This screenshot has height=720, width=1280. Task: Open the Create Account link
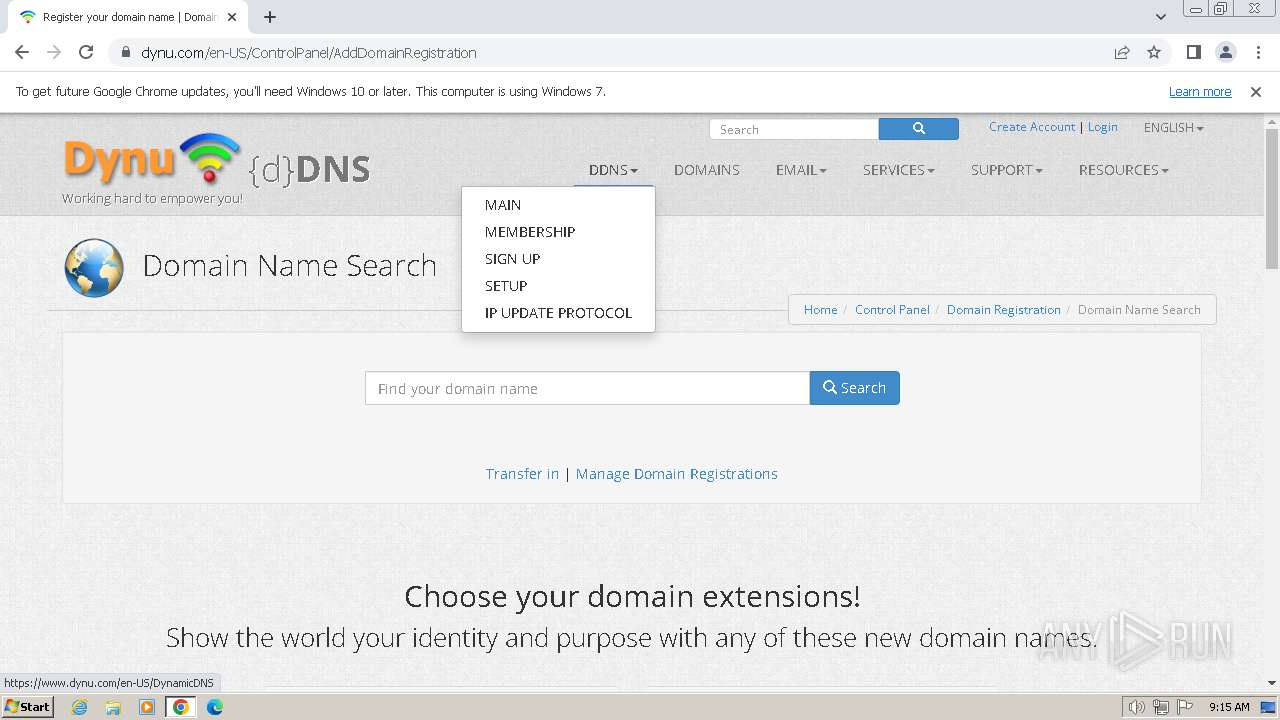click(x=1032, y=127)
